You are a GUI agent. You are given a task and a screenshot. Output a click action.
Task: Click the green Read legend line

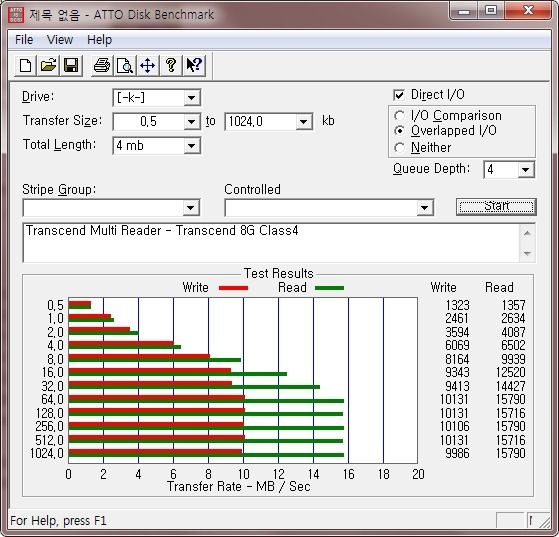click(x=329, y=288)
